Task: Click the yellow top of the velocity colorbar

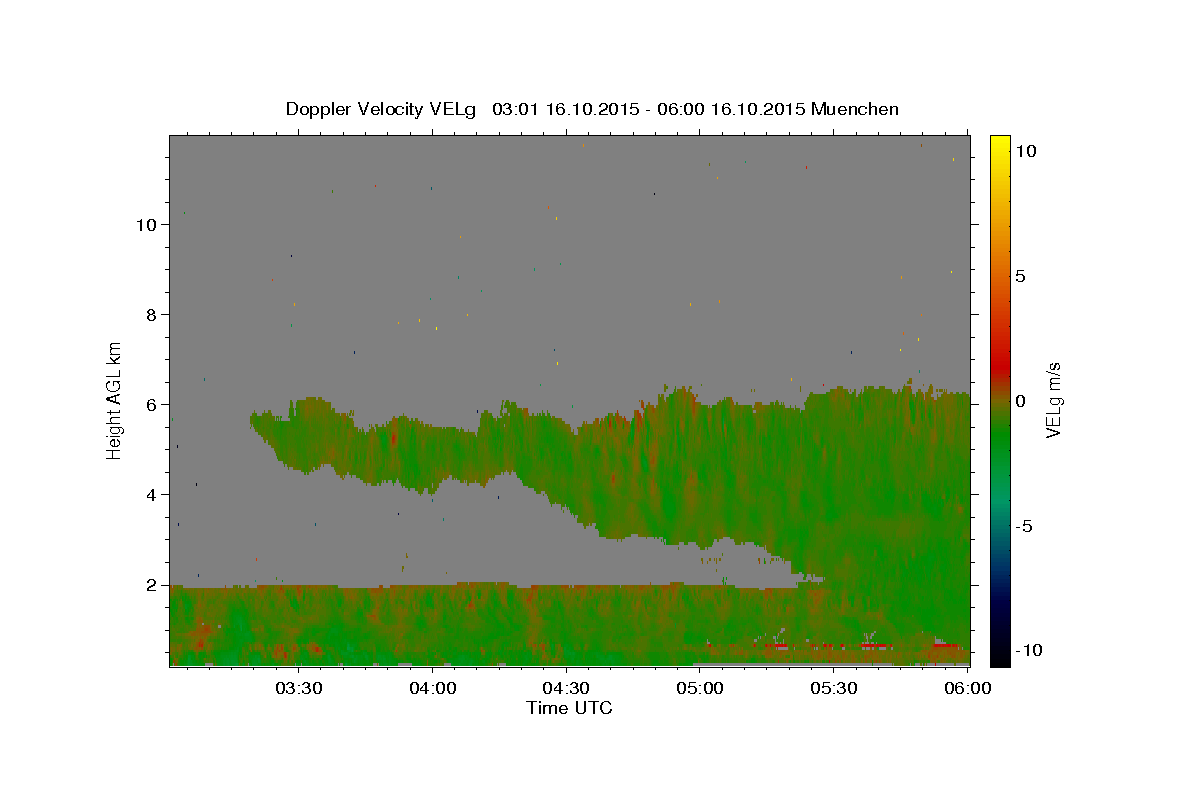Action: [999, 145]
